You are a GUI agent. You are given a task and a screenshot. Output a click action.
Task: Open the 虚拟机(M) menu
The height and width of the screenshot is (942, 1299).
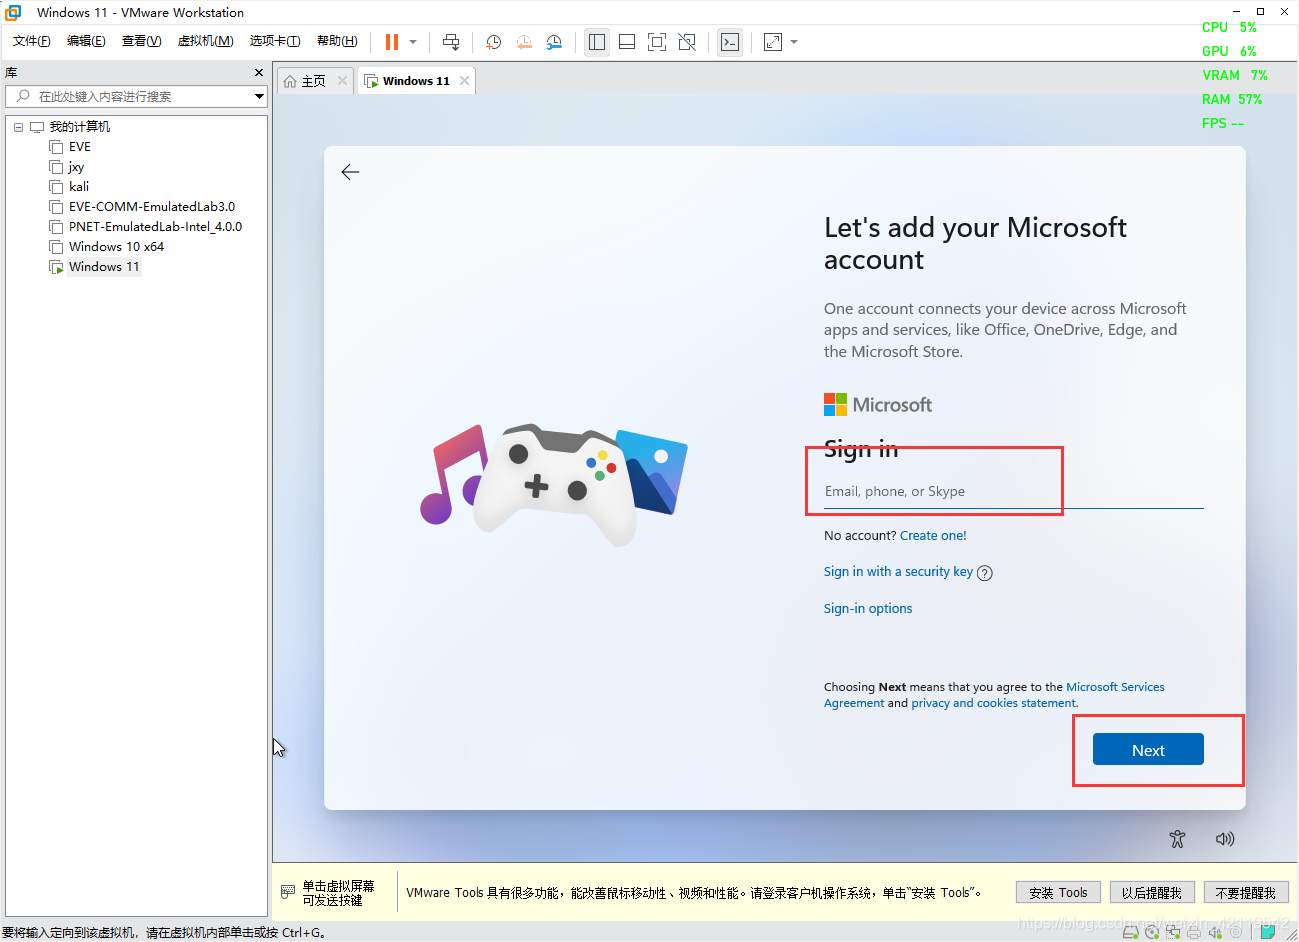point(205,41)
